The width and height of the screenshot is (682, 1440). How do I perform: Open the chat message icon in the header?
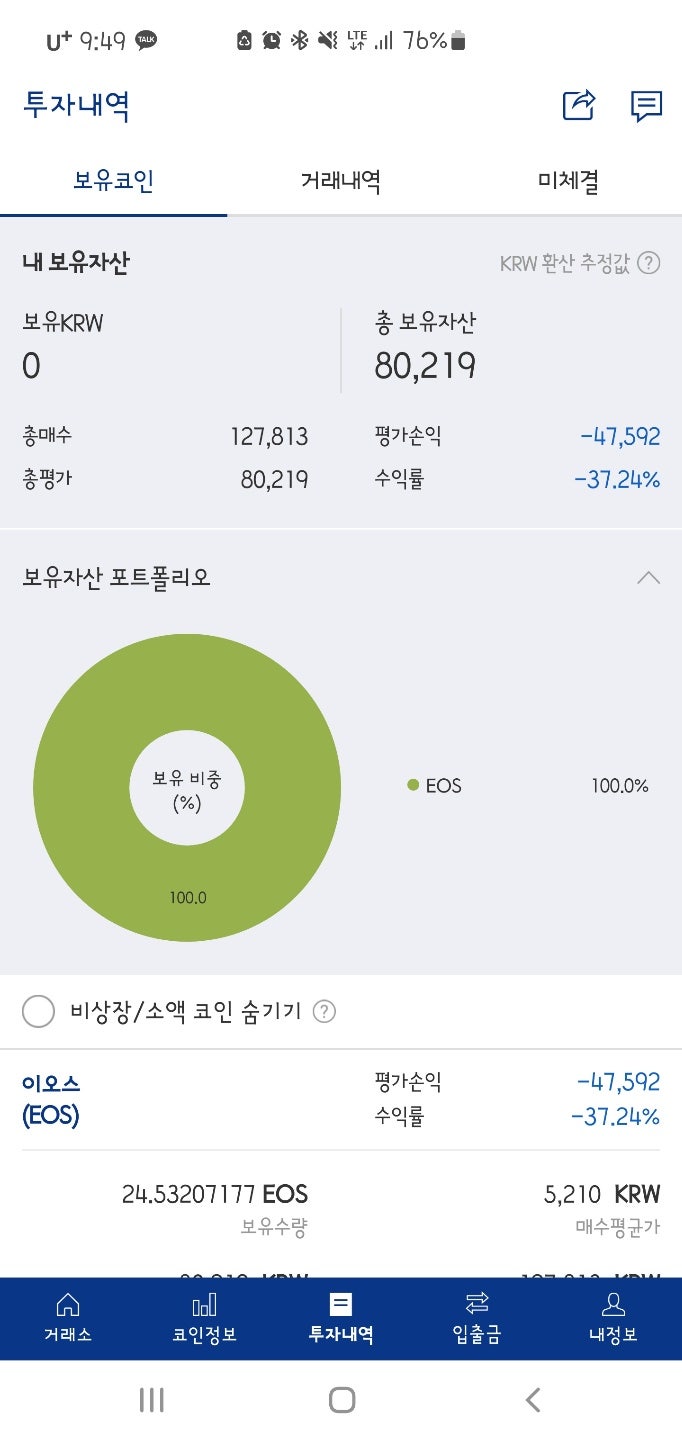(x=647, y=105)
